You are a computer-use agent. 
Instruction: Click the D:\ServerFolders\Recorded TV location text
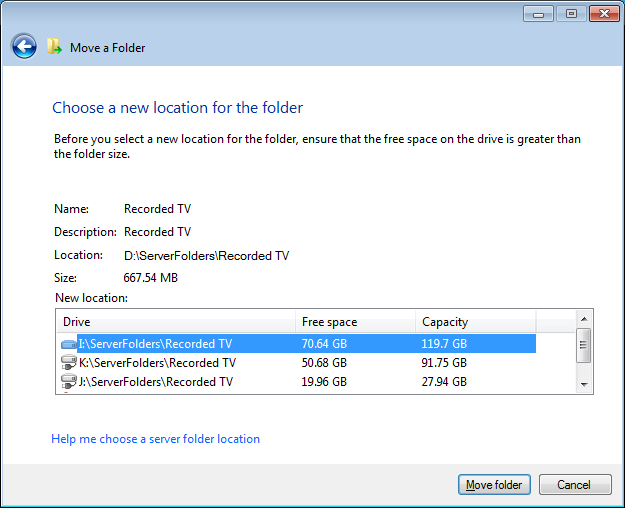coord(206,255)
